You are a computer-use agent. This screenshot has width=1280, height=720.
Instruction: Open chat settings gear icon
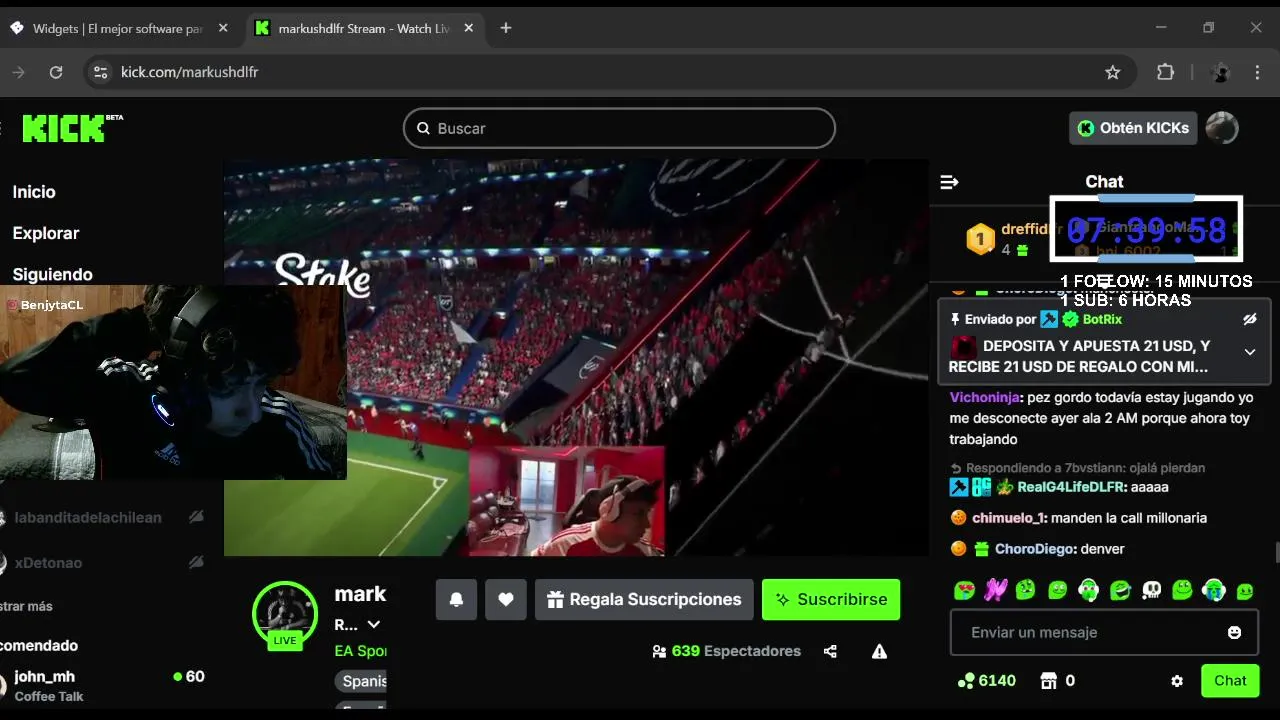click(1177, 681)
